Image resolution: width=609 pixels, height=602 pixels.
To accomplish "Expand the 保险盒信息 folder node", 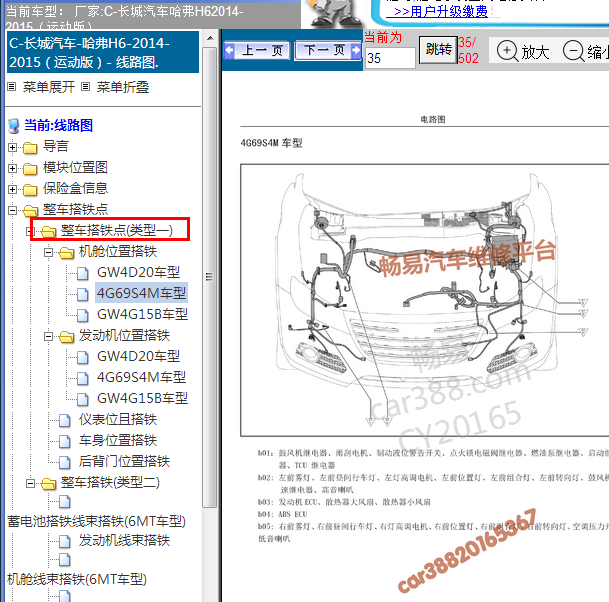I will 12,189.
